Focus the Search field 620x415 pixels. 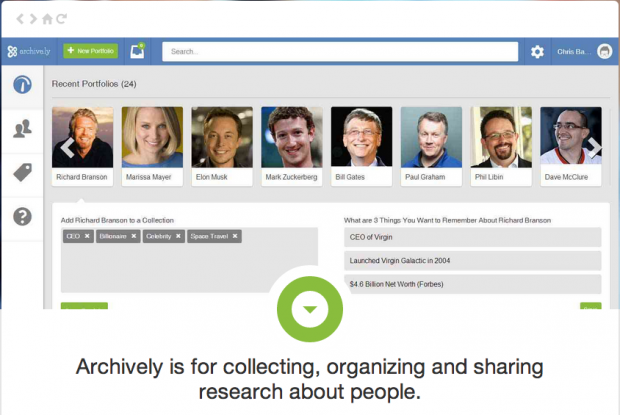click(340, 51)
